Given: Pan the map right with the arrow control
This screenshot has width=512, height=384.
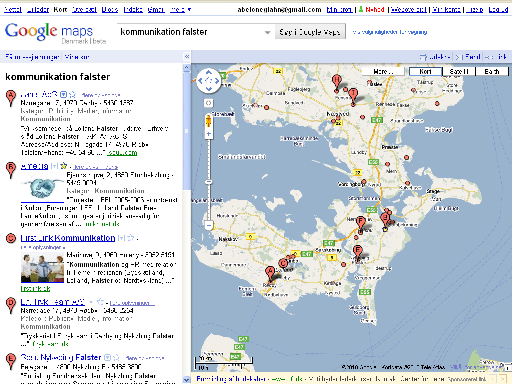Looking at the screenshot, I should tap(217, 80).
